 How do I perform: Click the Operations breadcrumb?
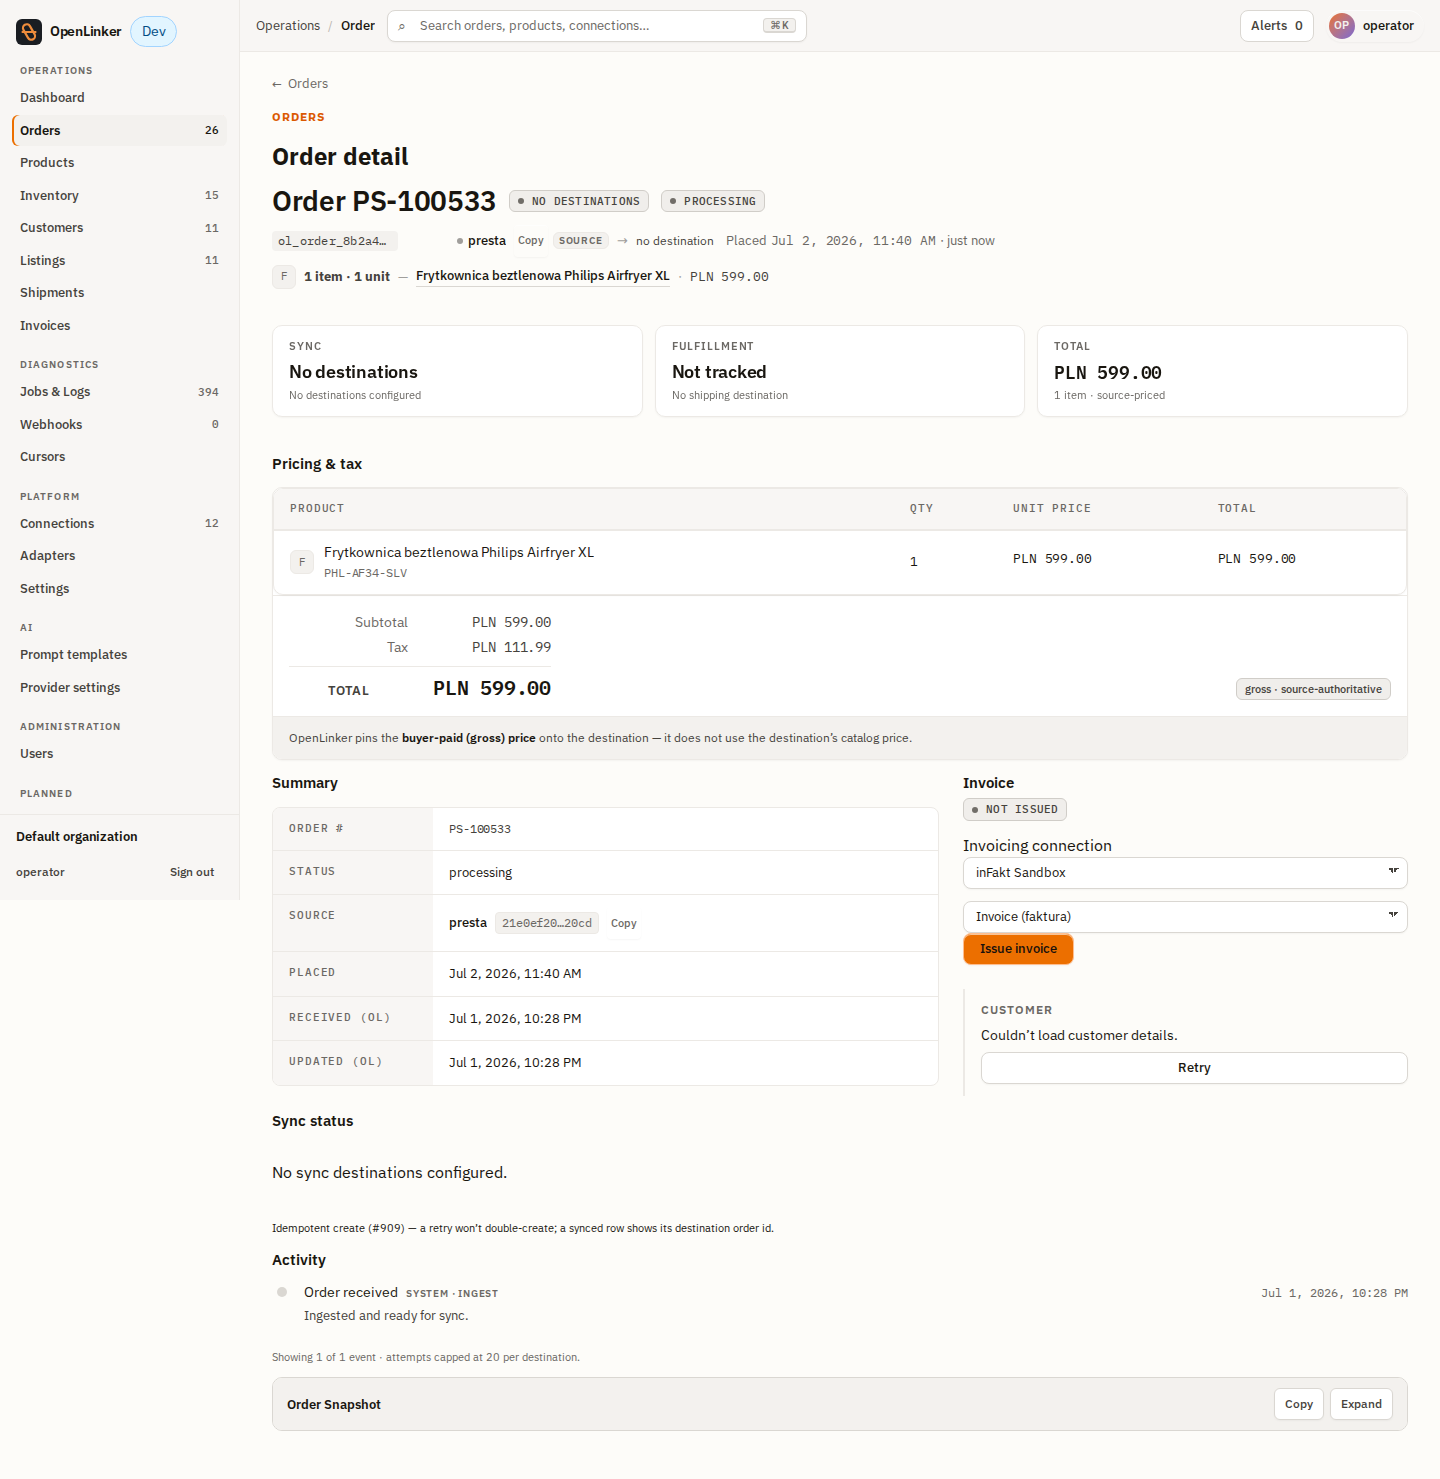tap(288, 26)
